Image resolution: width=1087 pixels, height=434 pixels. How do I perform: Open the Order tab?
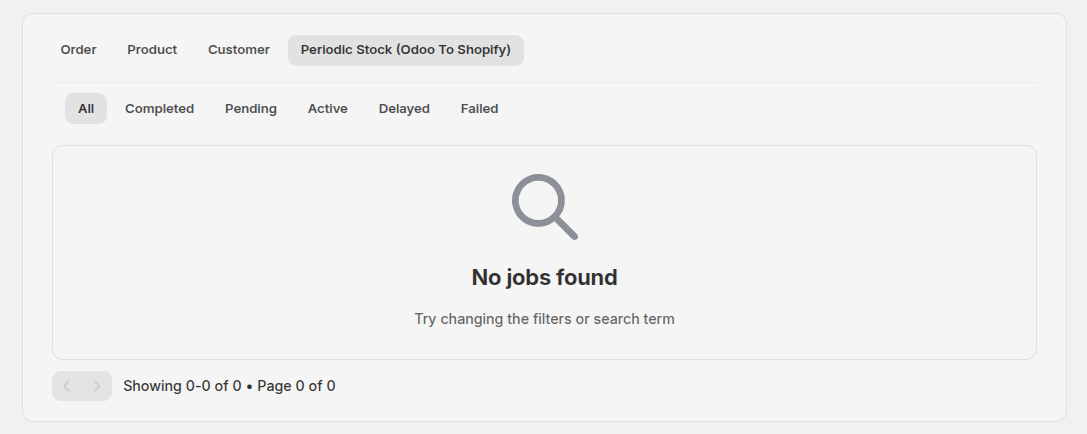(x=78, y=50)
